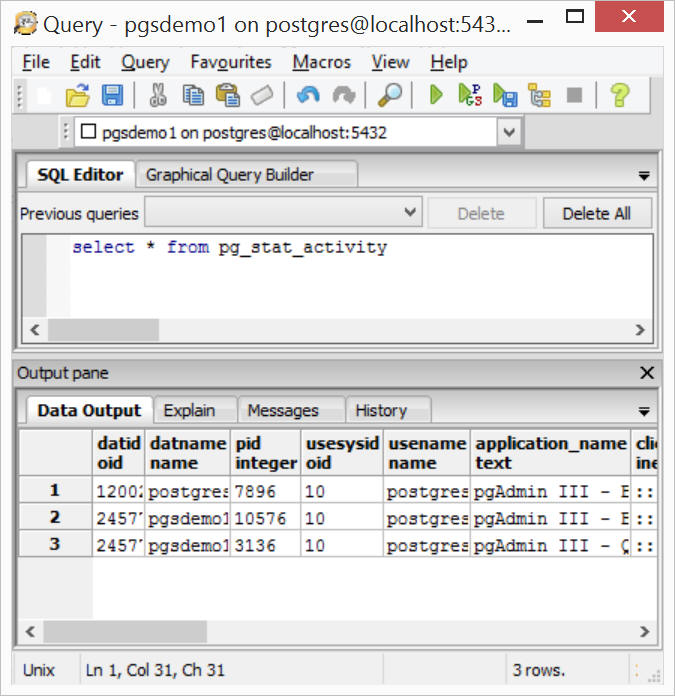Select the datname column header
This screenshot has width=675, height=696.
click(x=187, y=452)
